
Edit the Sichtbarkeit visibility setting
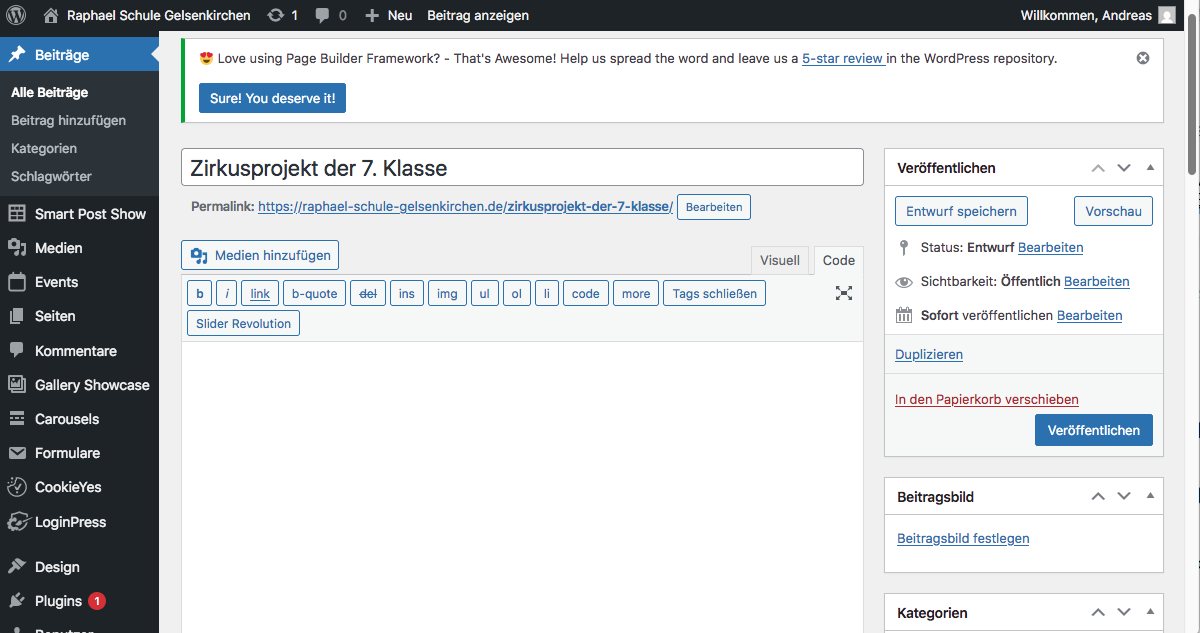1096,282
